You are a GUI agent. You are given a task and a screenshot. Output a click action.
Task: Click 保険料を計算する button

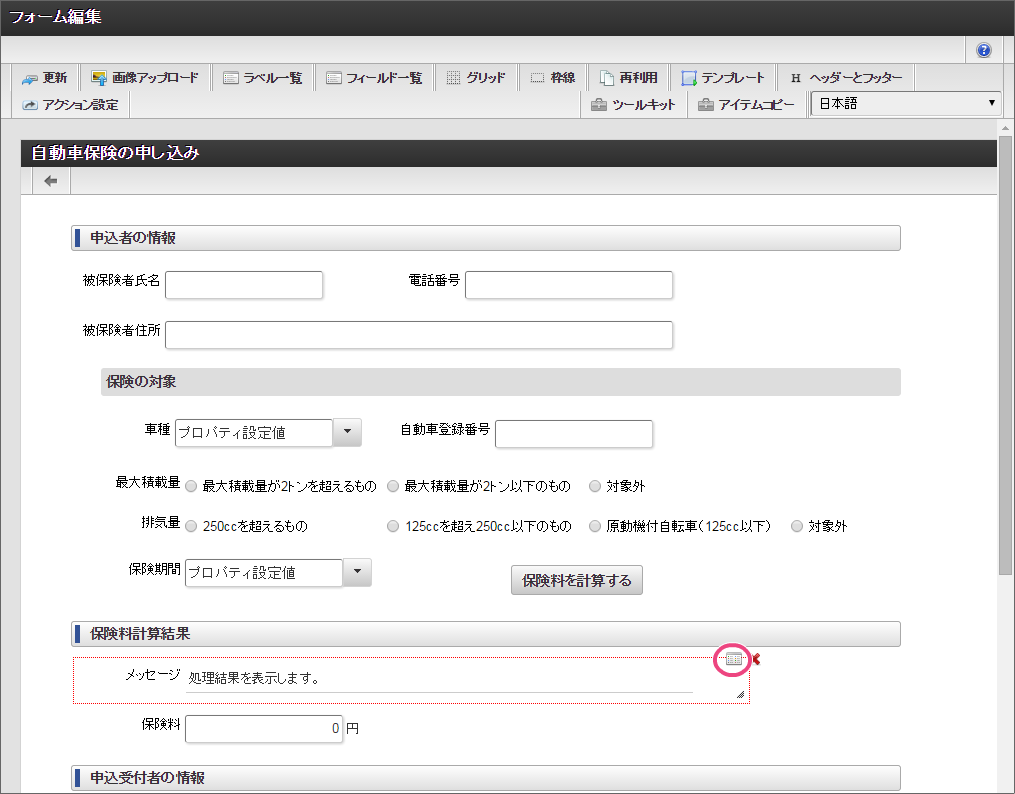click(577, 580)
